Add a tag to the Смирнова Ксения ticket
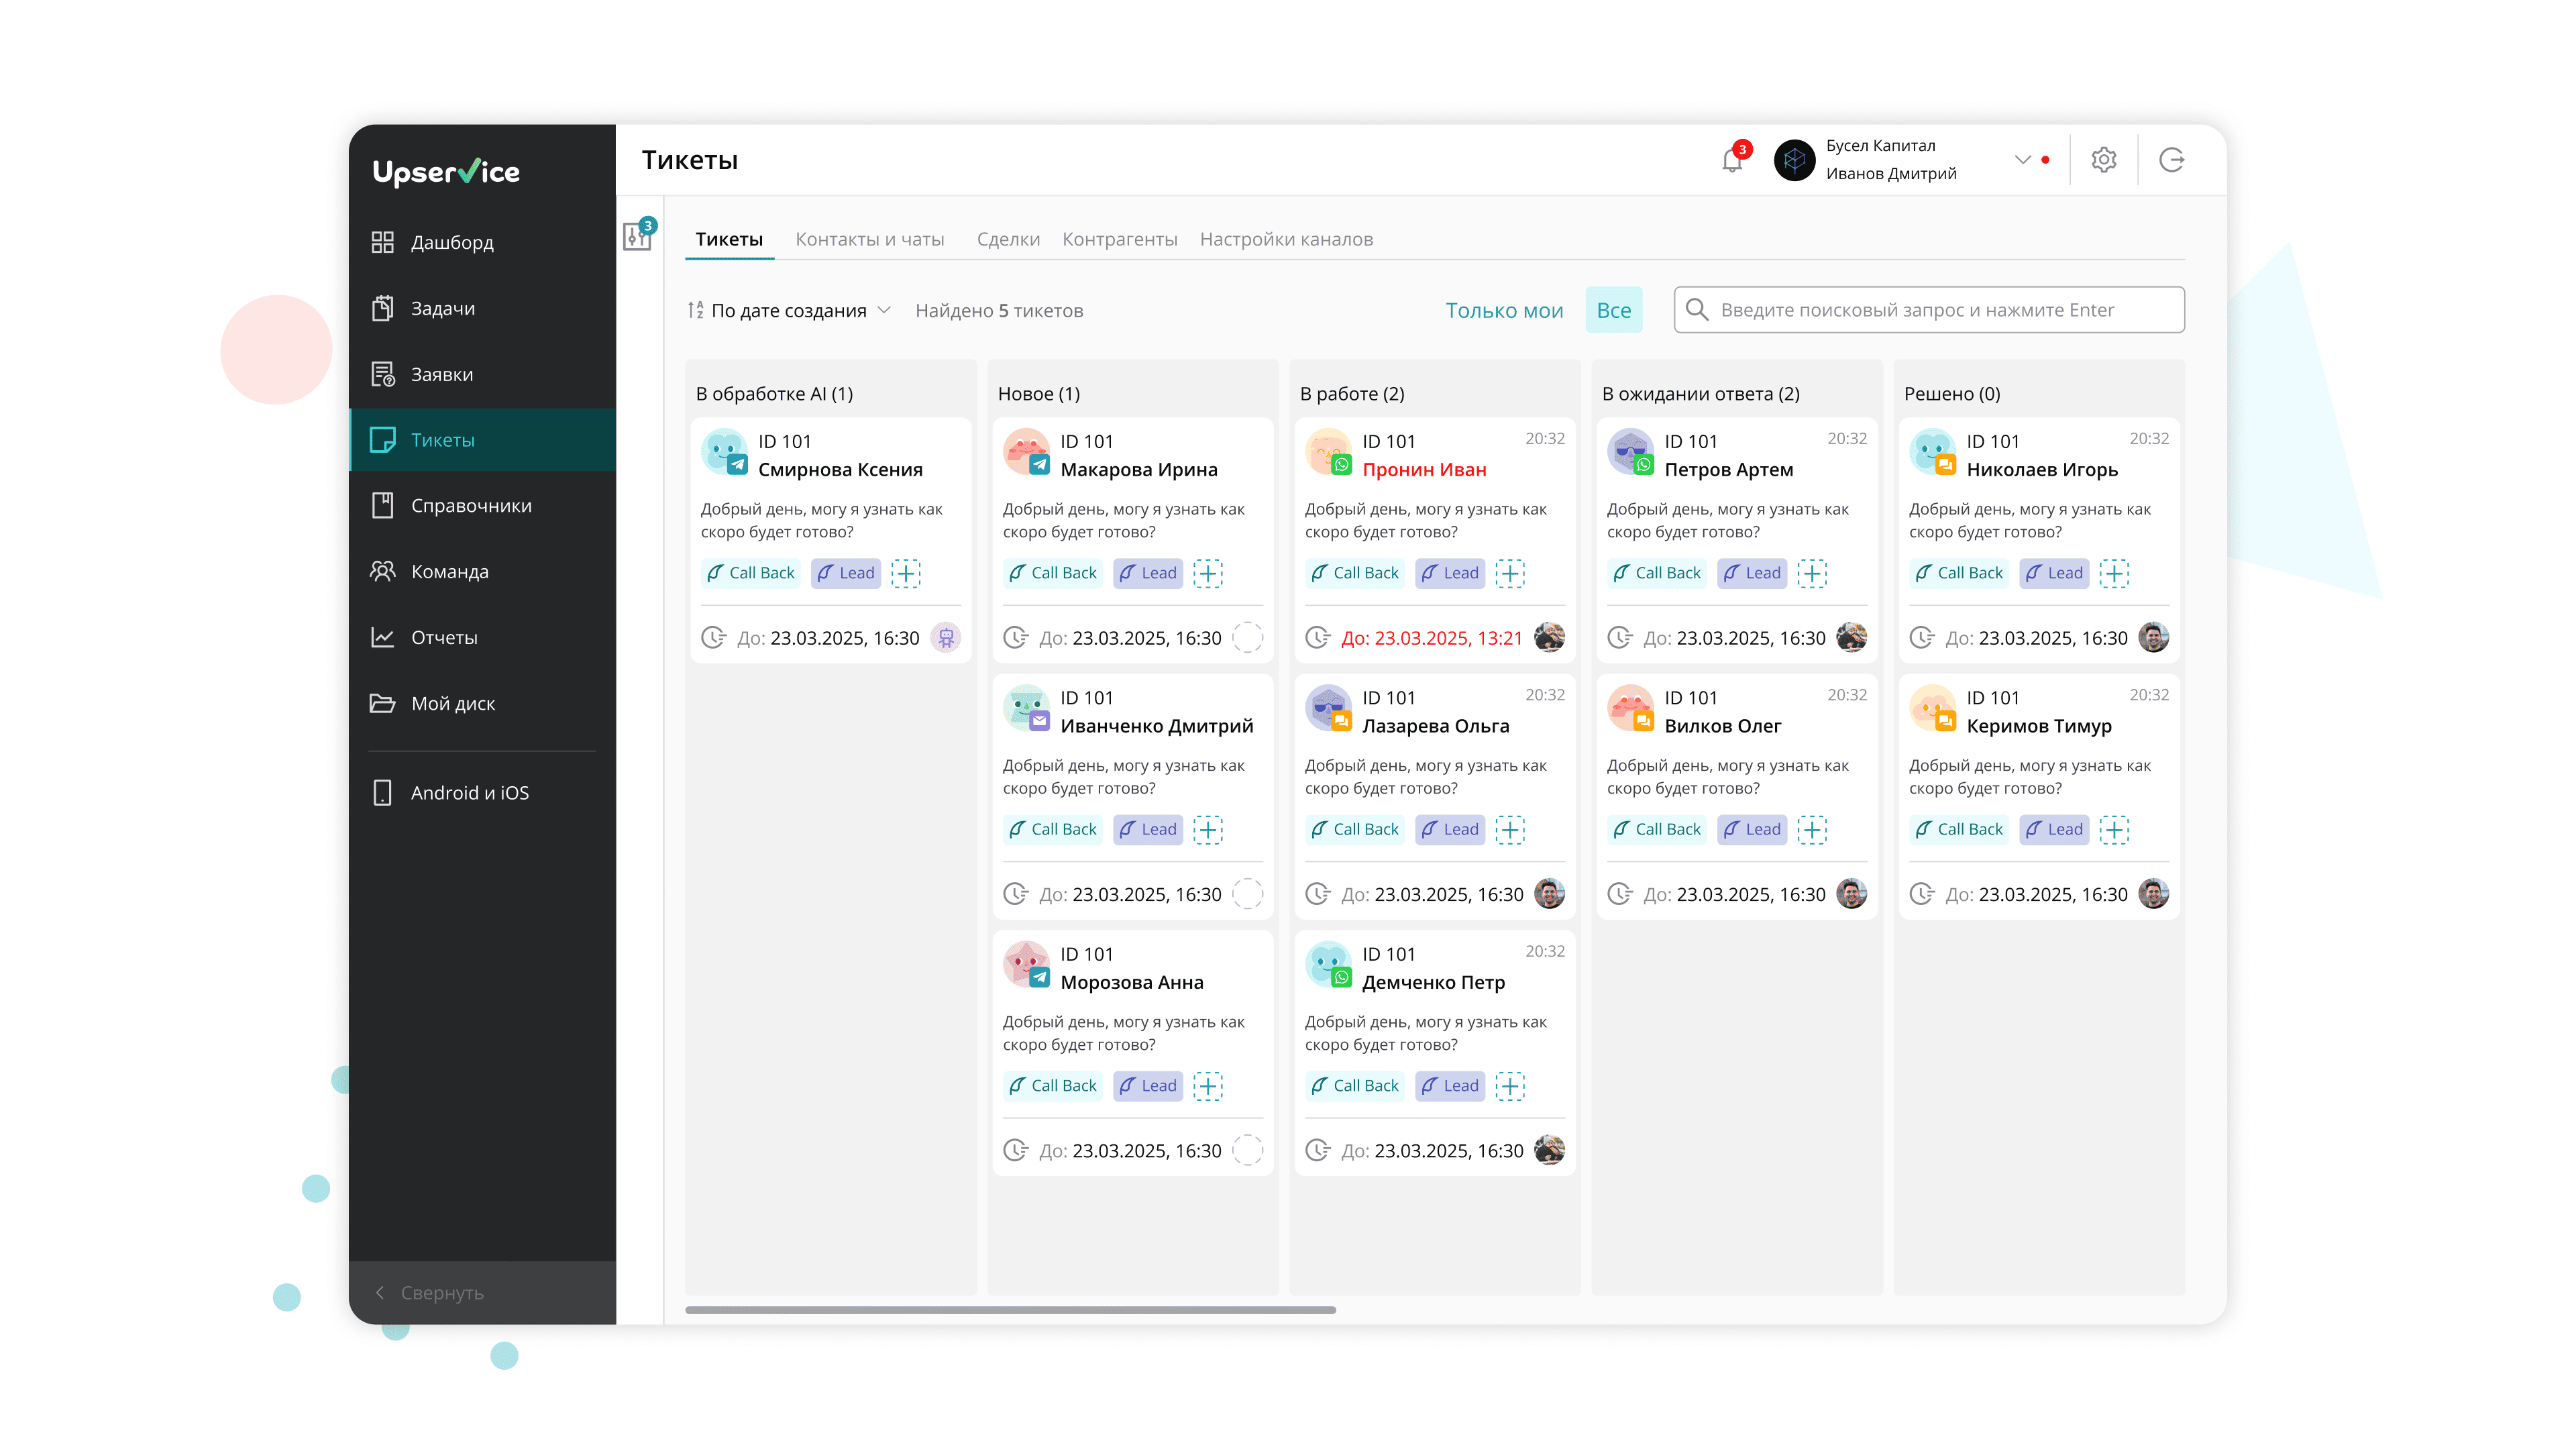The height and width of the screenshot is (1449, 2576). [906, 573]
